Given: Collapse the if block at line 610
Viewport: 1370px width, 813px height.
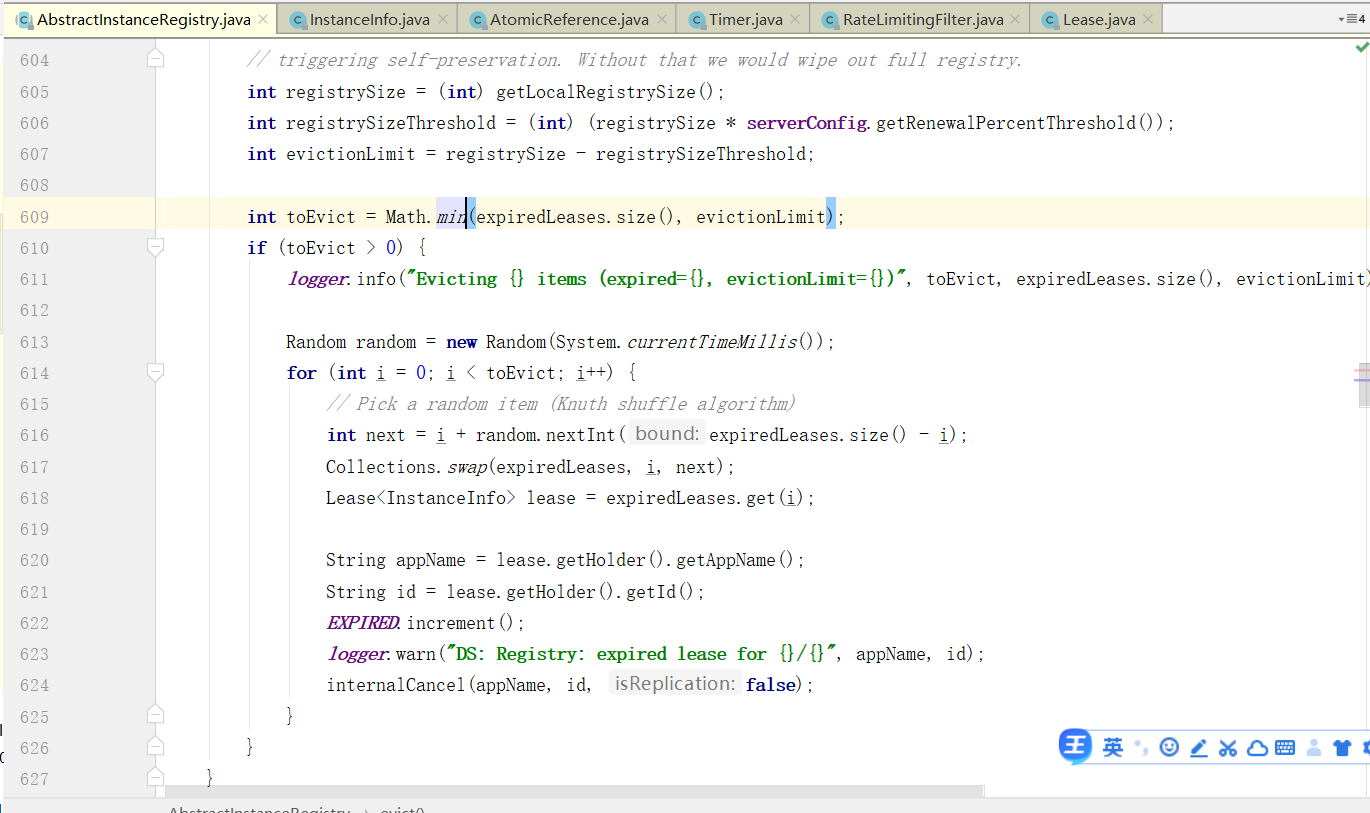Looking at the screenshot, I should [x=155, y=247].
